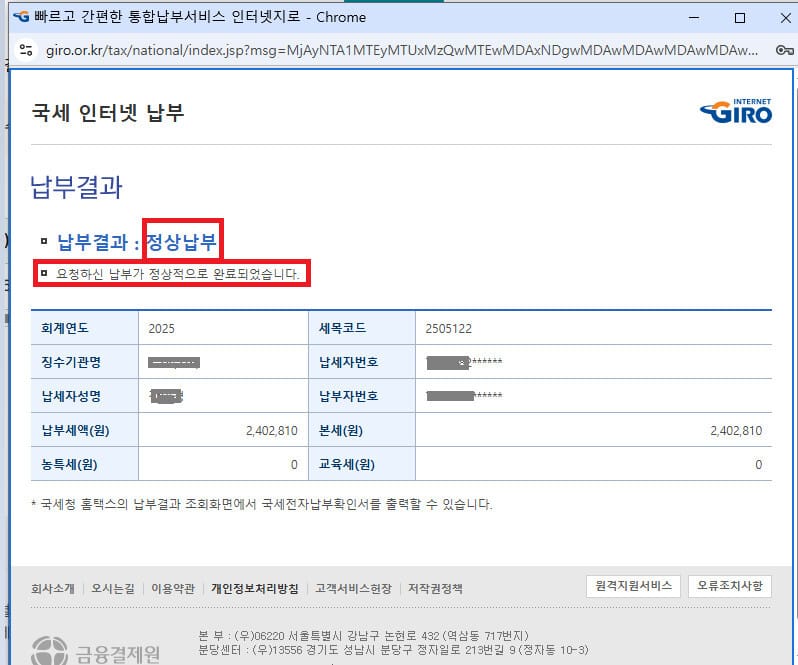This screenshot has width=798, height=665.
Task: Click the 오류조치사항 button
Action: coord(730,586)
